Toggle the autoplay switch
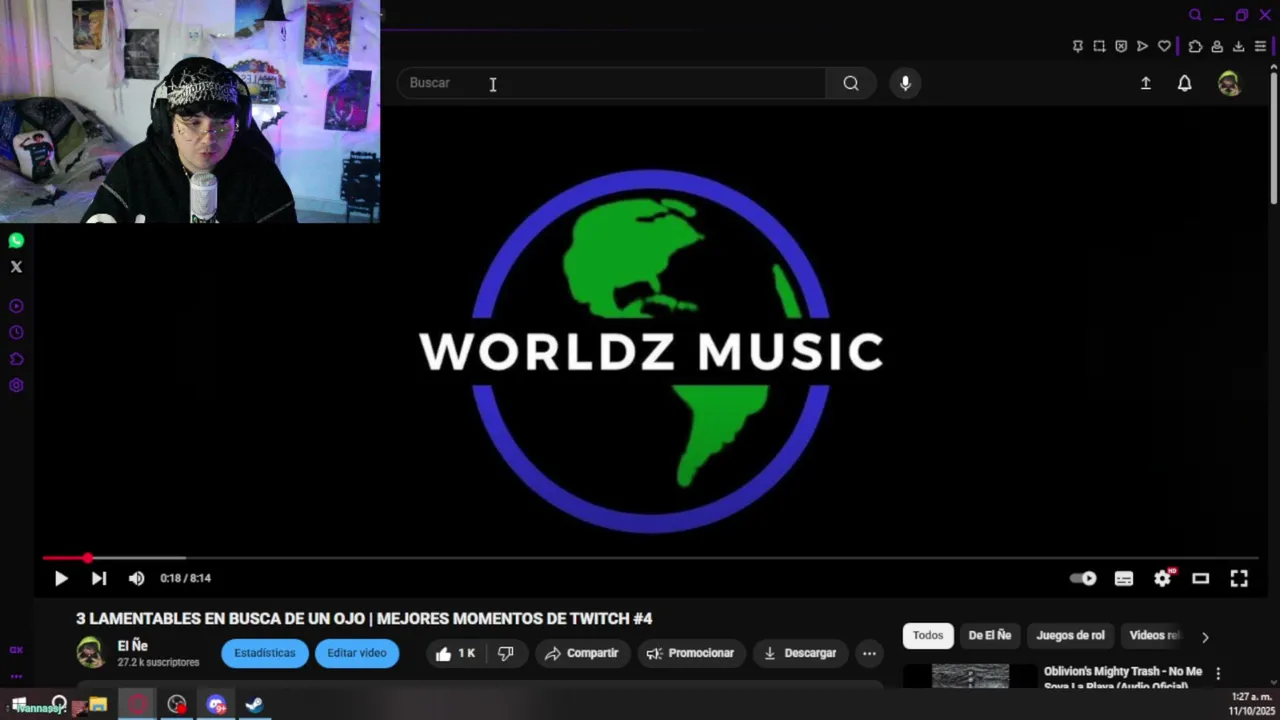The width and height of the screenshot is (1280, 720). [x=1083, y=578]
